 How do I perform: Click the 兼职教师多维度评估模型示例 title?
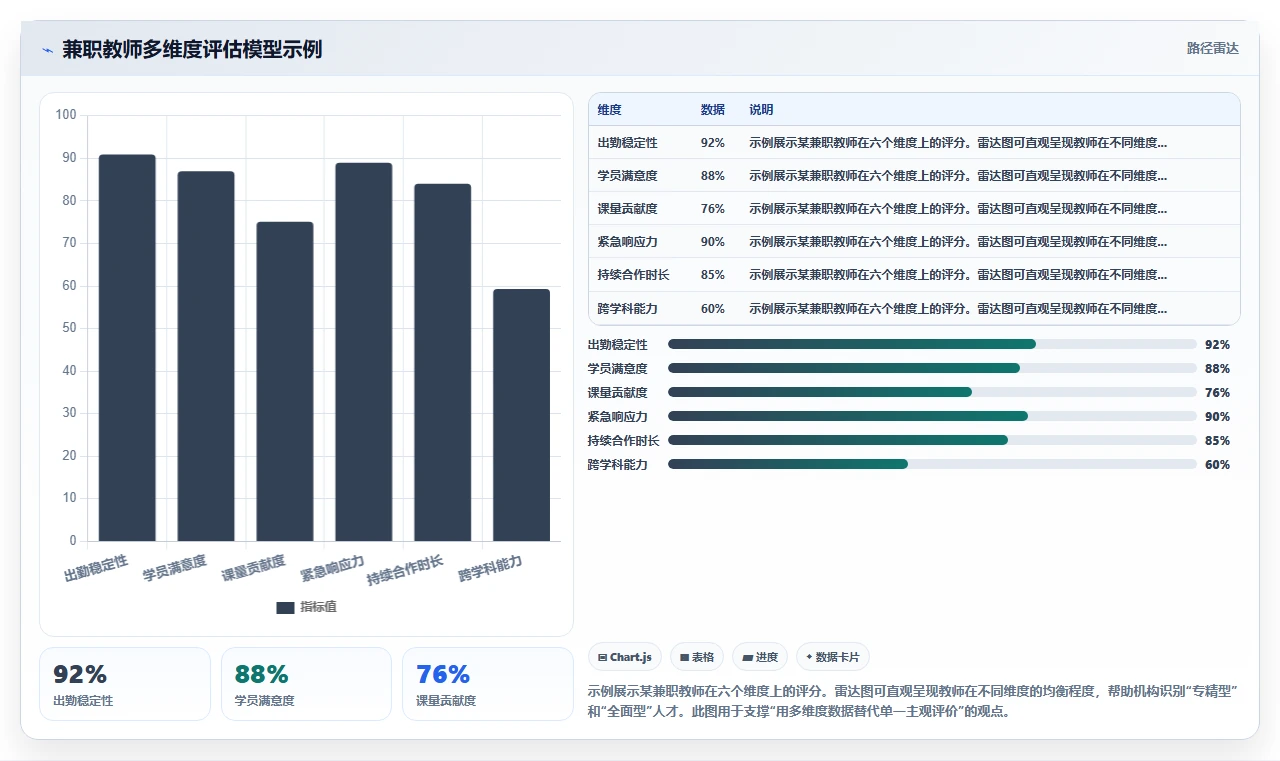(x=192, y=49)
